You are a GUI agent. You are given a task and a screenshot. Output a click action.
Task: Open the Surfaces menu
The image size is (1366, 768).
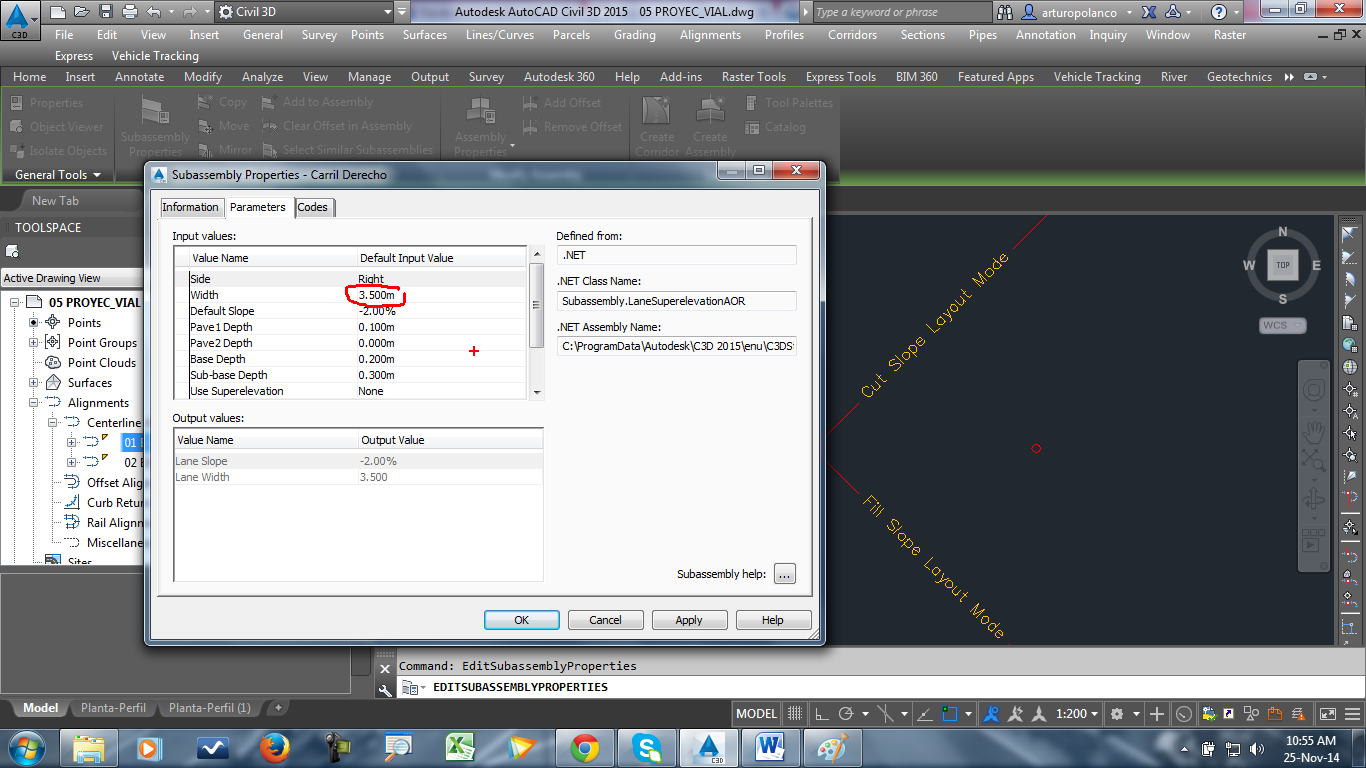click(x=425, y=35)
